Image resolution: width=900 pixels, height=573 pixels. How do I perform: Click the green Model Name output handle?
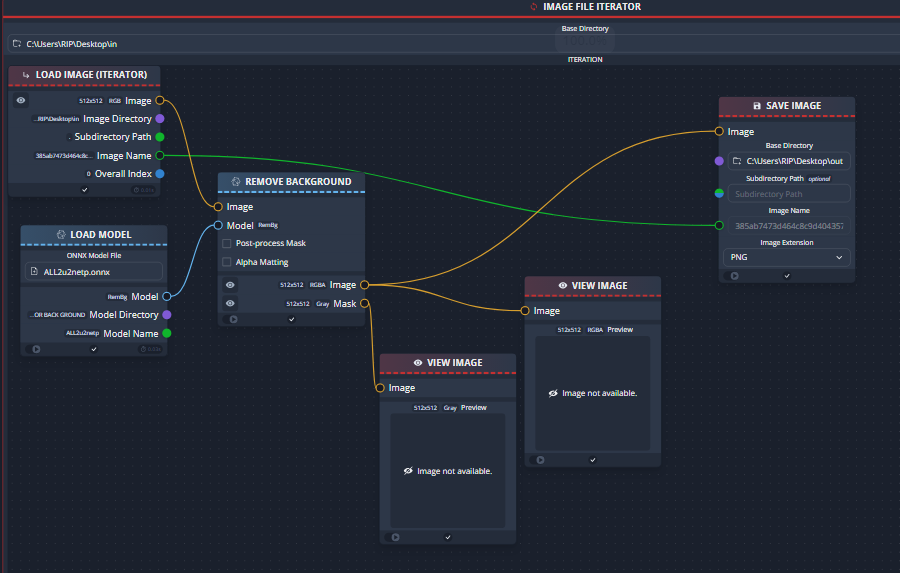167,333
